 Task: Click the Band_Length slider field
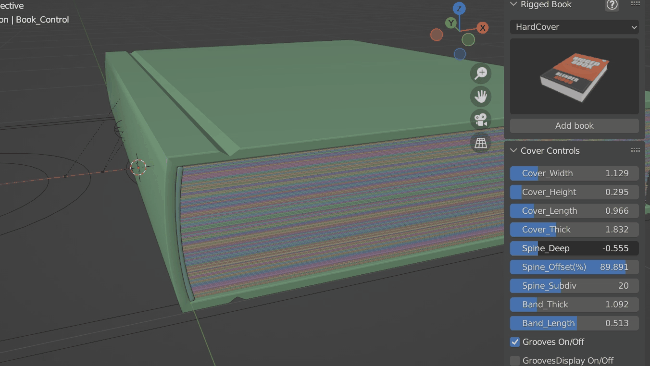[574, 323]
